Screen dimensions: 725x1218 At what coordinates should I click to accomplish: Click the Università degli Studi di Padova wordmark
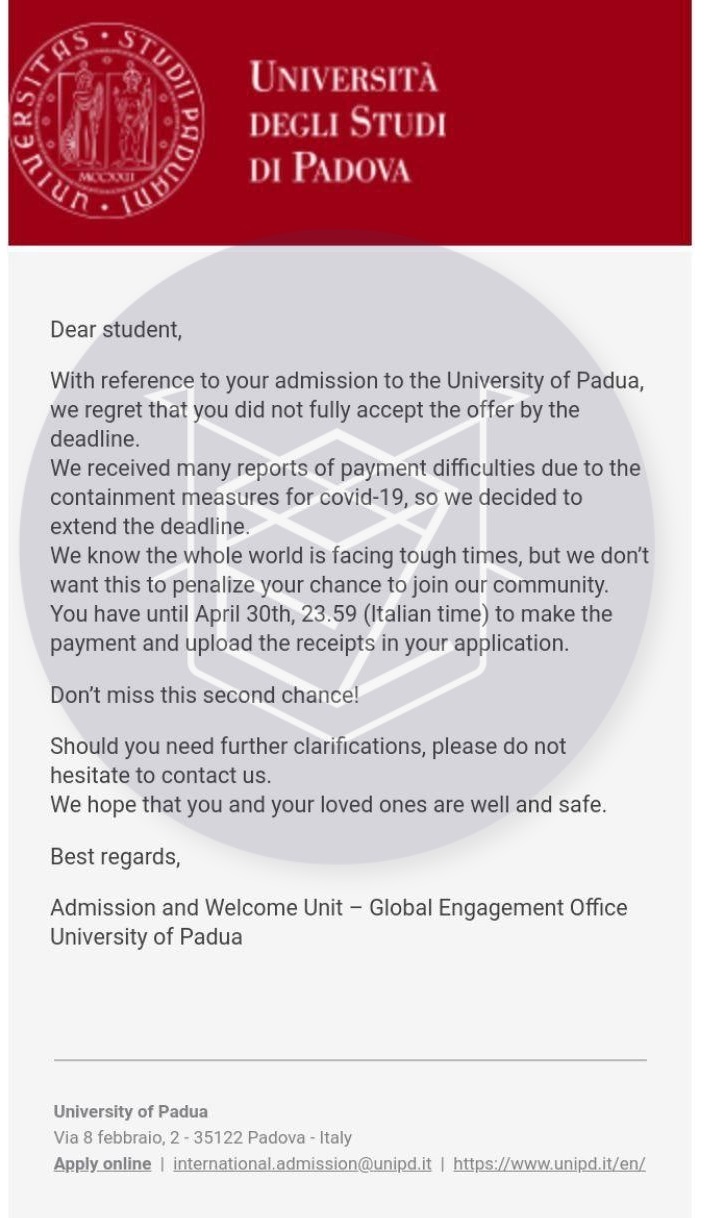[x=346, y=121]
